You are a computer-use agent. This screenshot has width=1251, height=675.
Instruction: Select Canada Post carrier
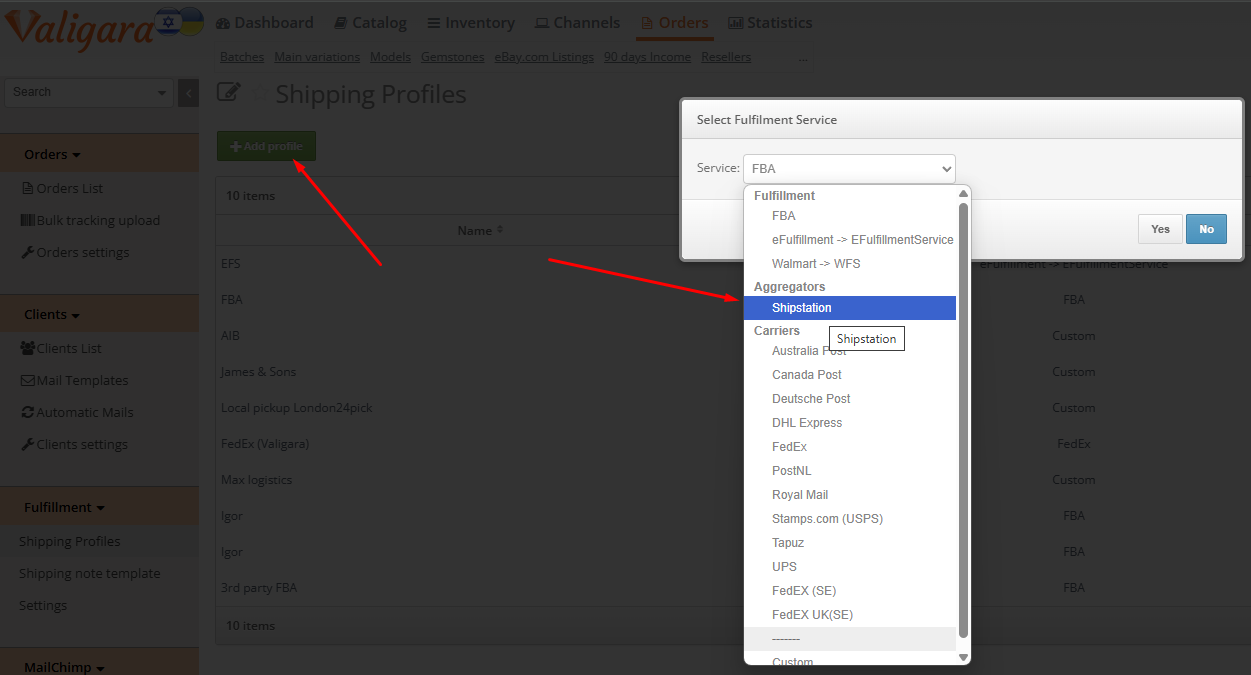click(x=850, y=375)
